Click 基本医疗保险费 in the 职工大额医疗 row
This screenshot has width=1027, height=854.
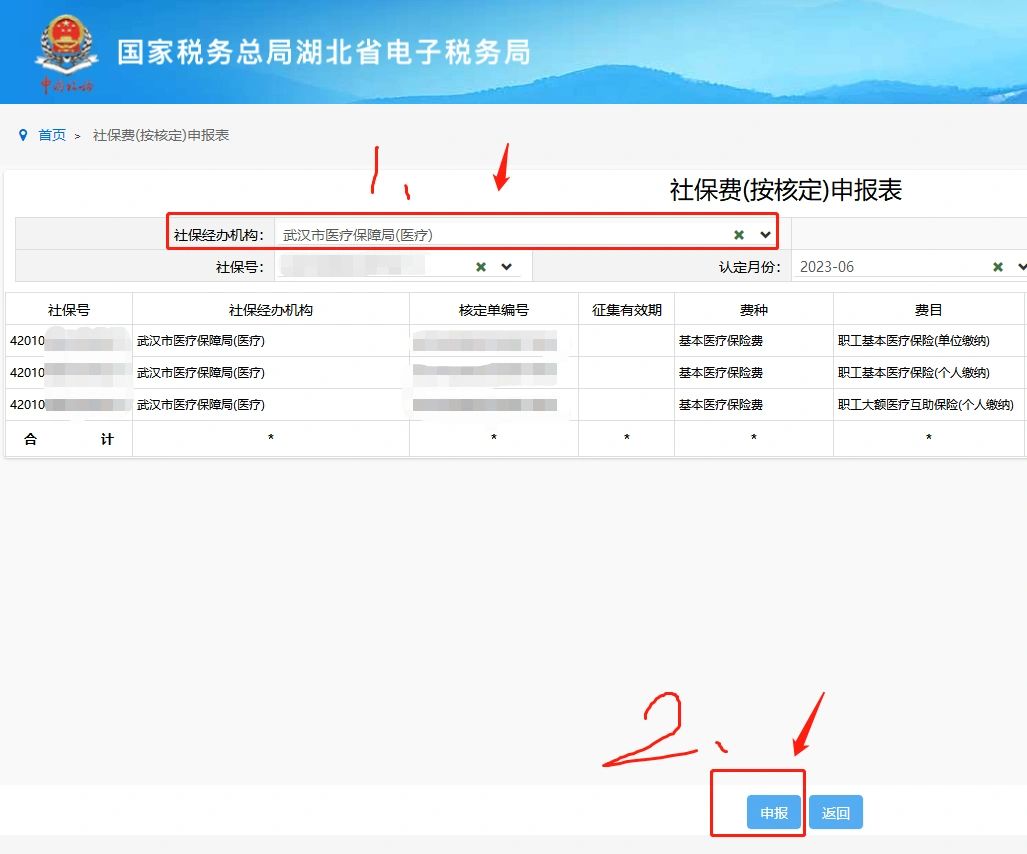pyautogui.click(x=720, y=405)
